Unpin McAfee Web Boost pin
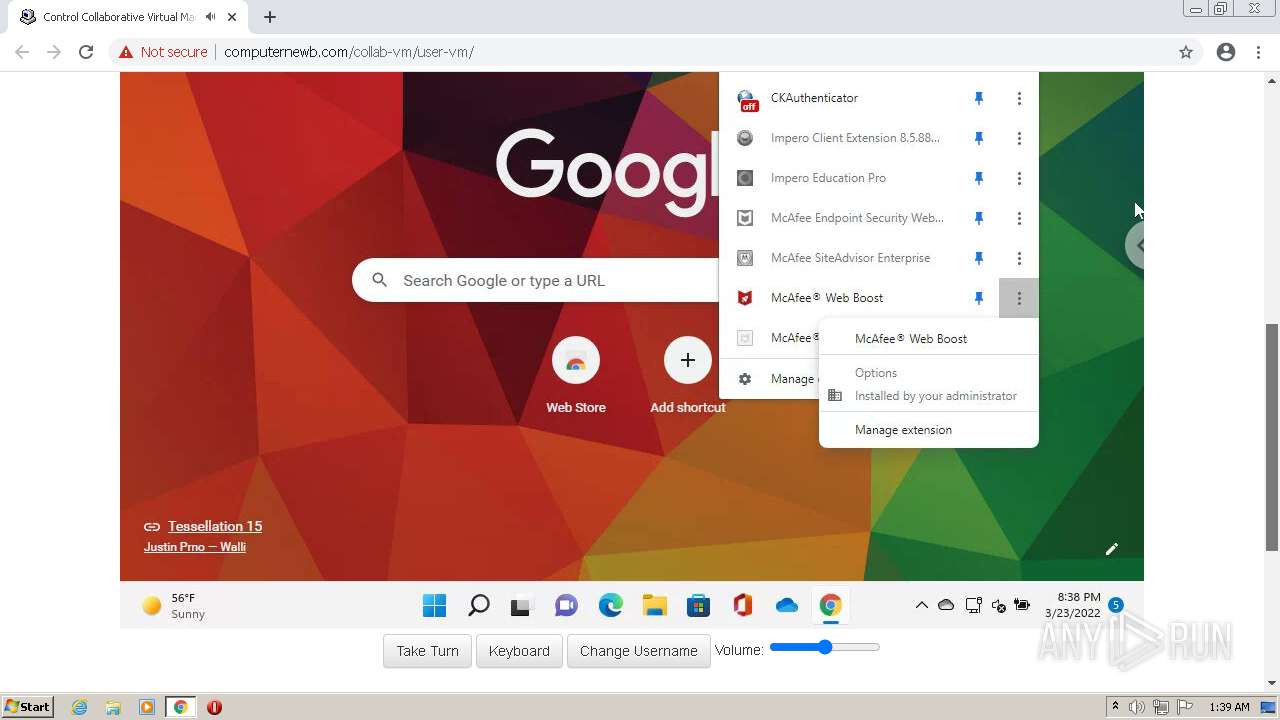The image size is (1280, 720). pyautogui.click(x=979, y=298)
